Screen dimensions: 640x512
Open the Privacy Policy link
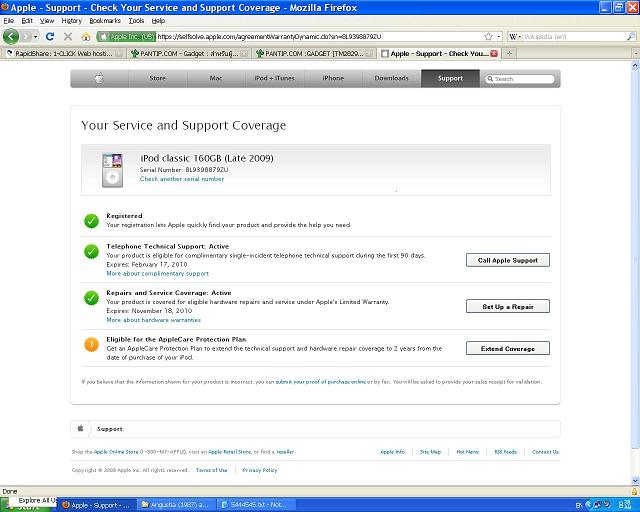click(260, 470)
